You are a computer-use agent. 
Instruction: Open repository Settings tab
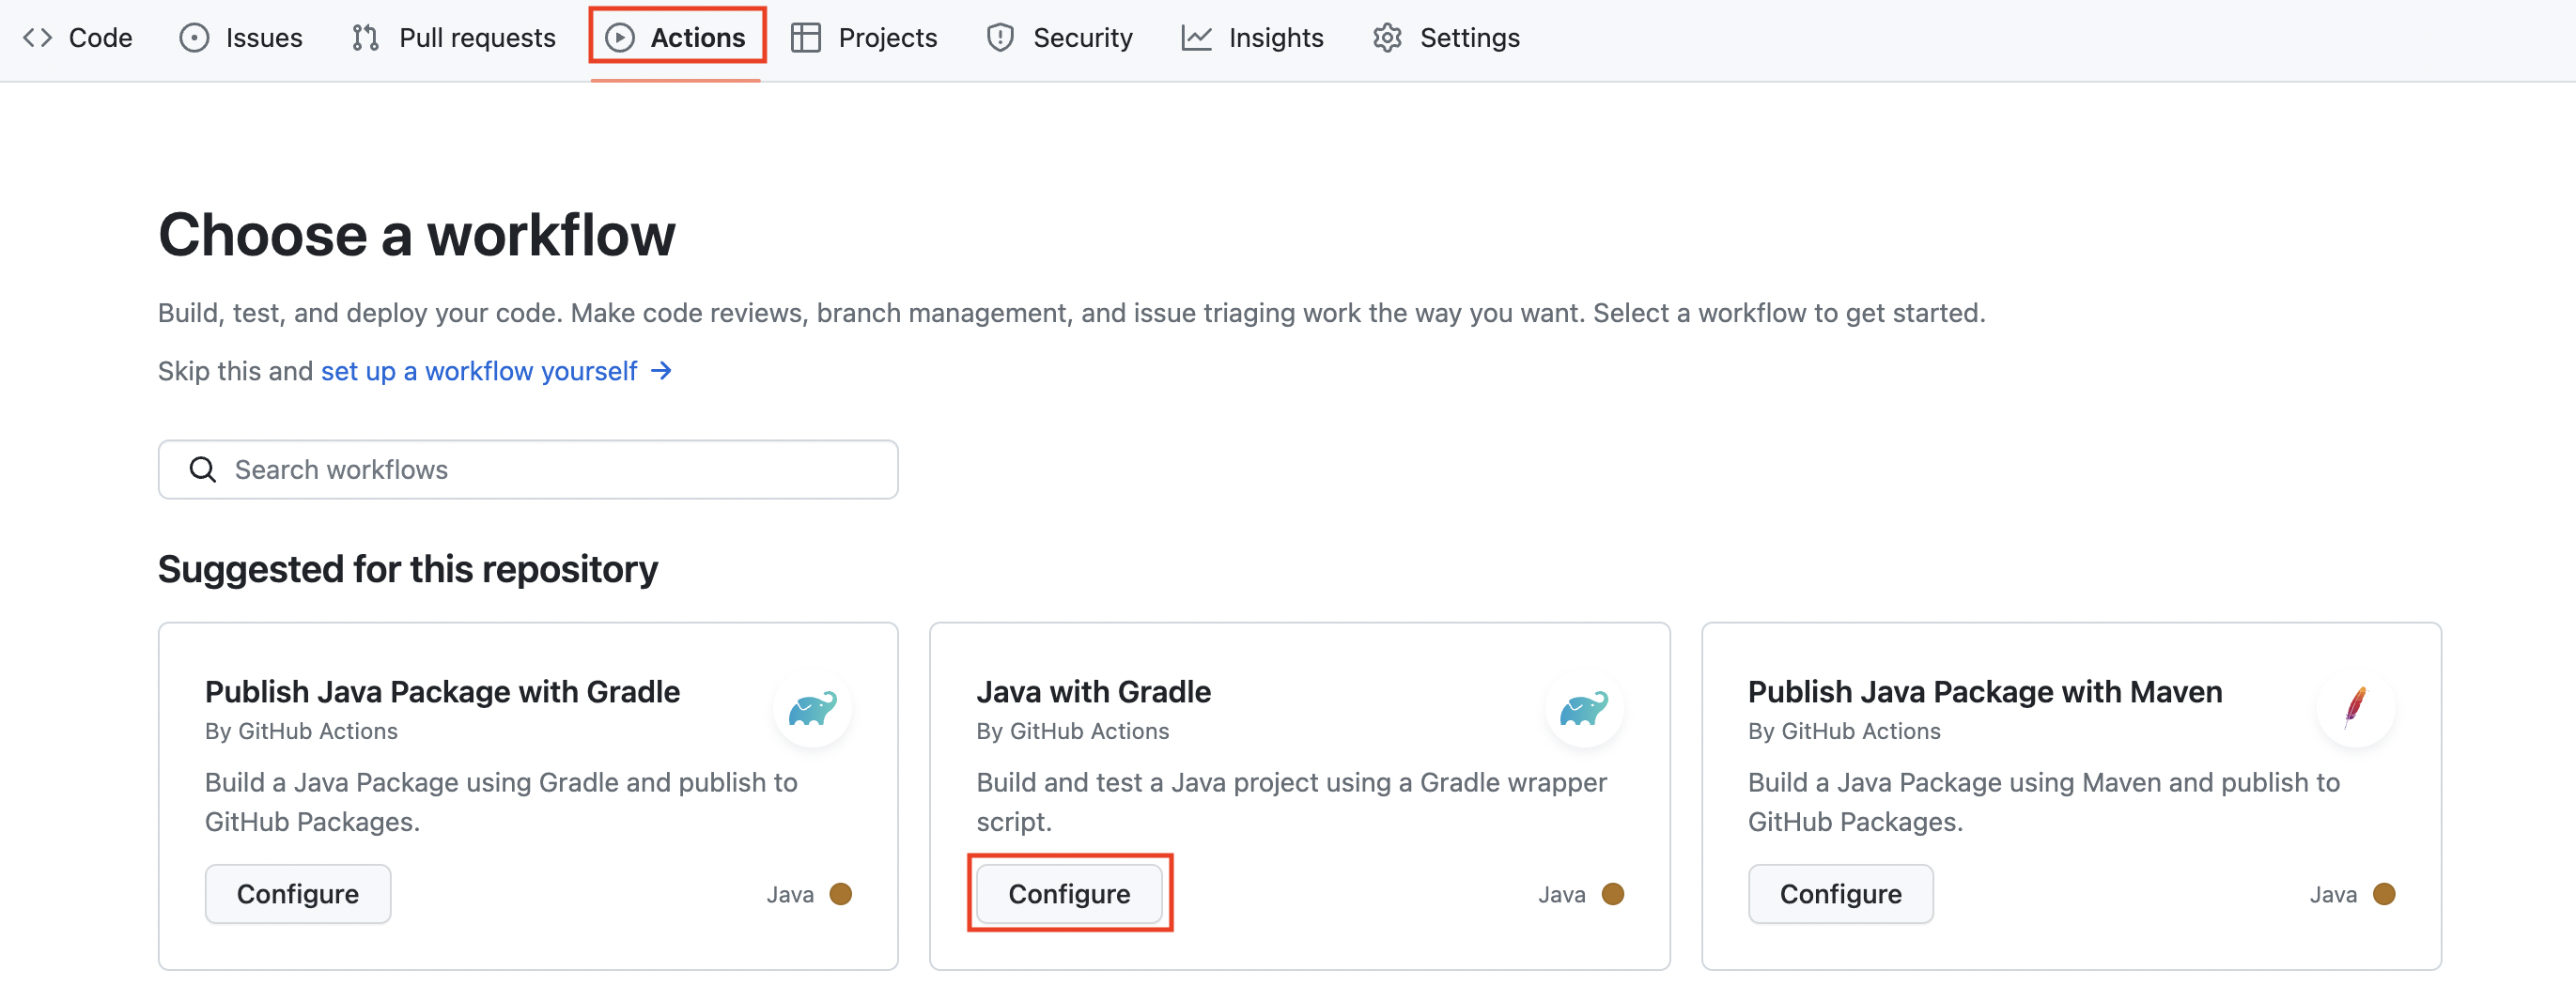pos(1446,37)
